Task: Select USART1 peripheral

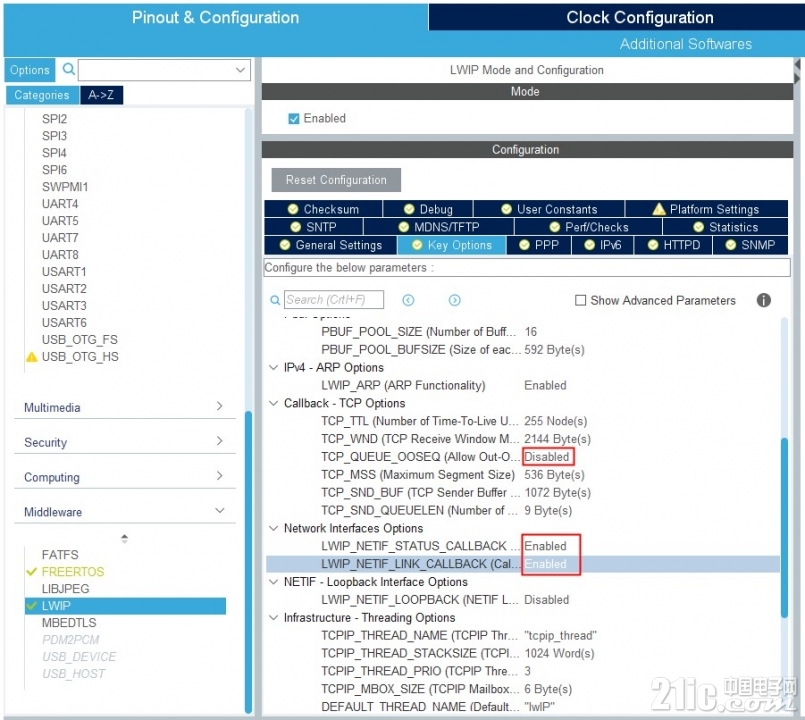Action: [x=64, y=271]
